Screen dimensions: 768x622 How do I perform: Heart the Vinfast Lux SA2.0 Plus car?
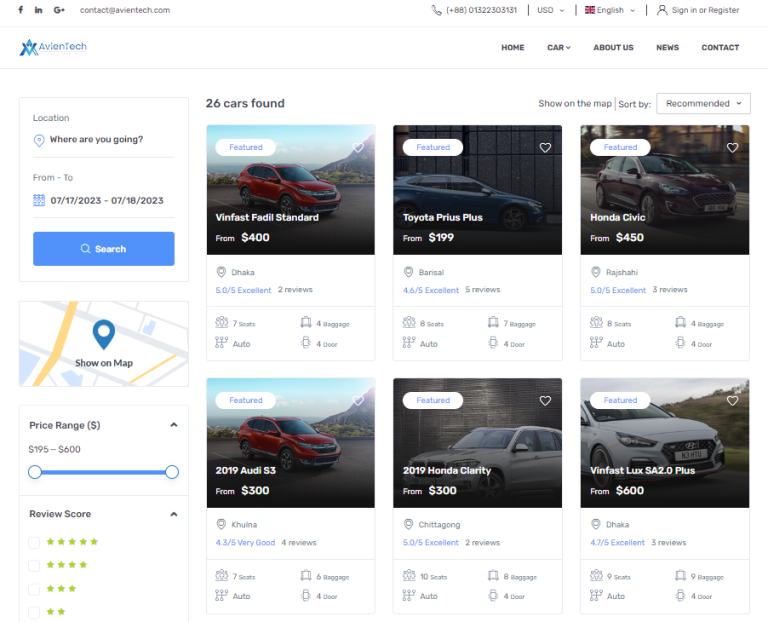pos(732,401)
